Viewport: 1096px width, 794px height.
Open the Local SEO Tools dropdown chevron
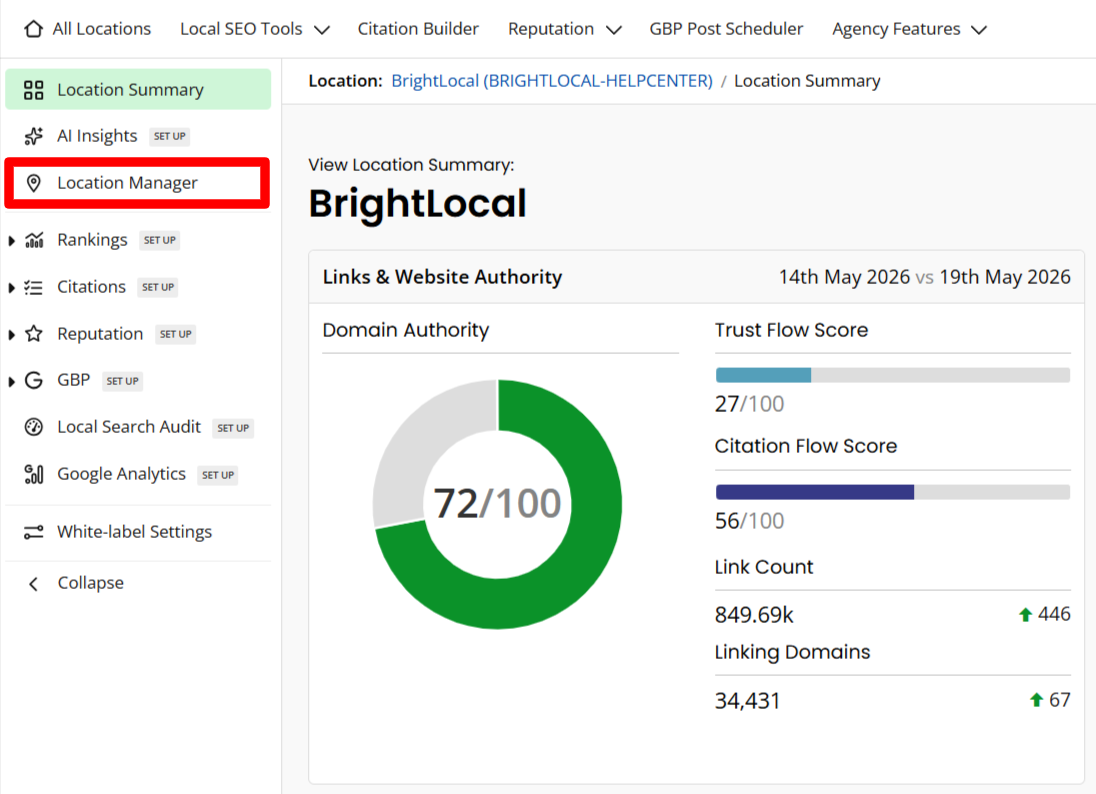click(x=322, y=30)
